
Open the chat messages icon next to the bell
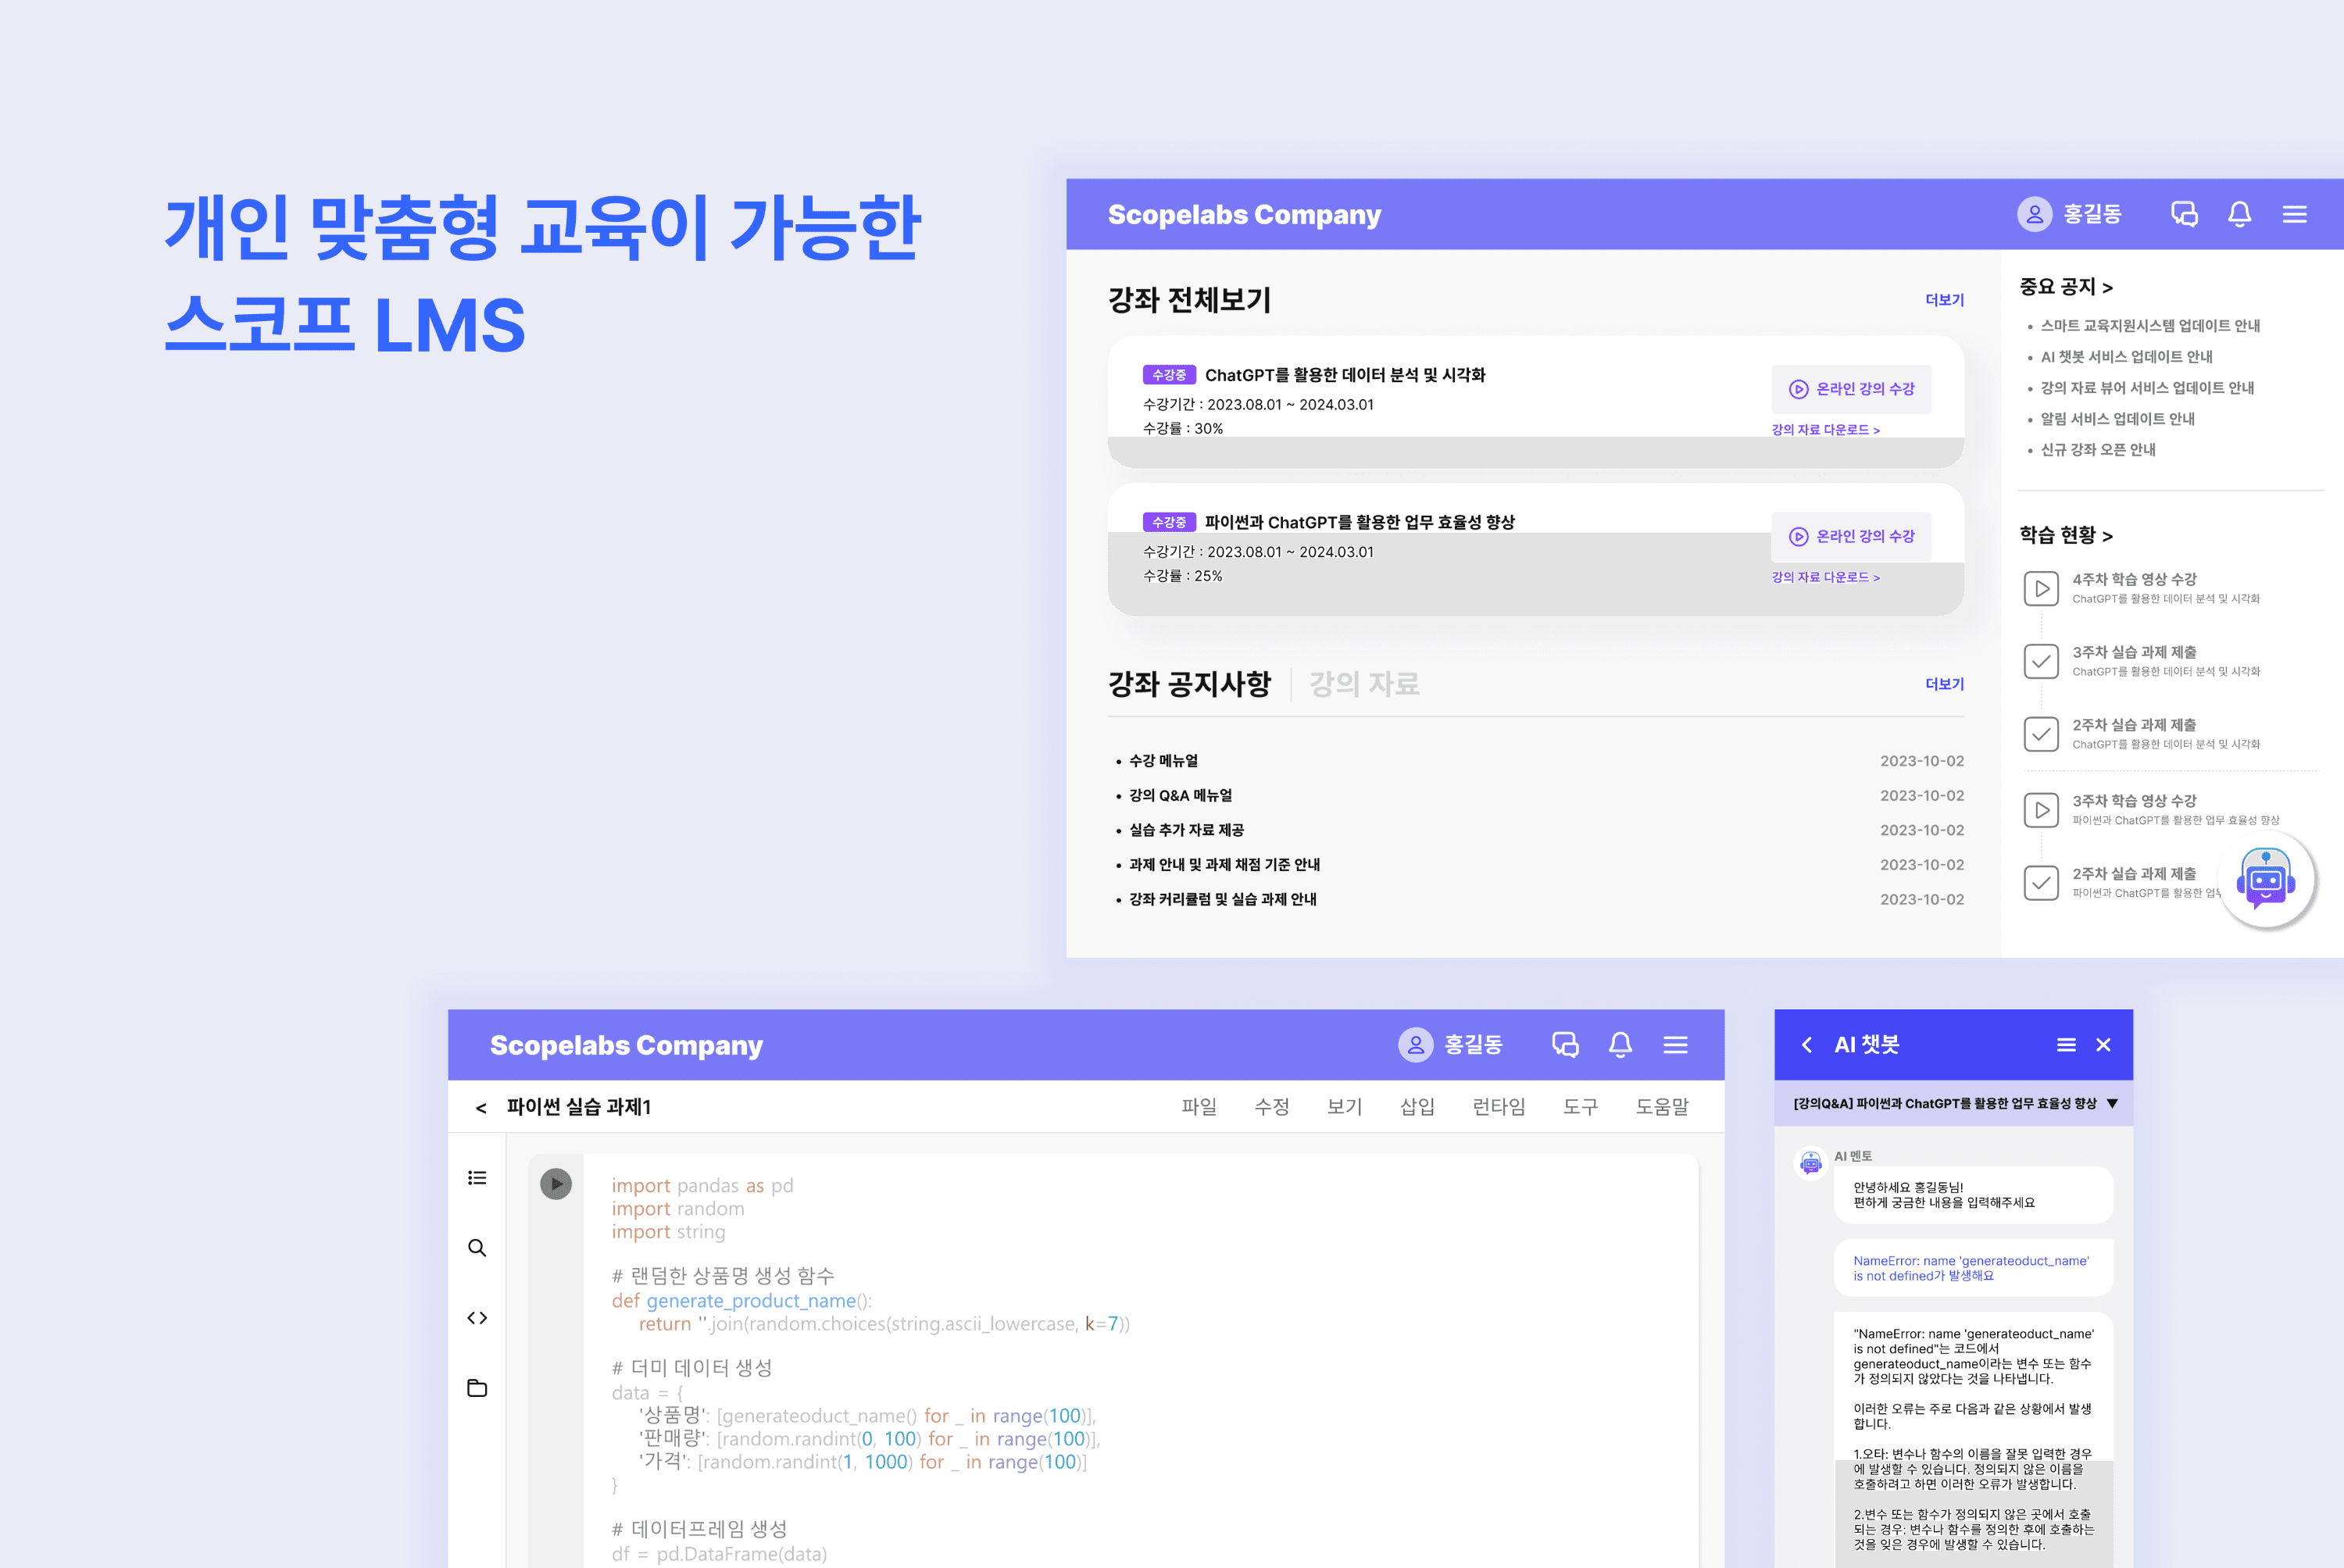pos(2184,213)
